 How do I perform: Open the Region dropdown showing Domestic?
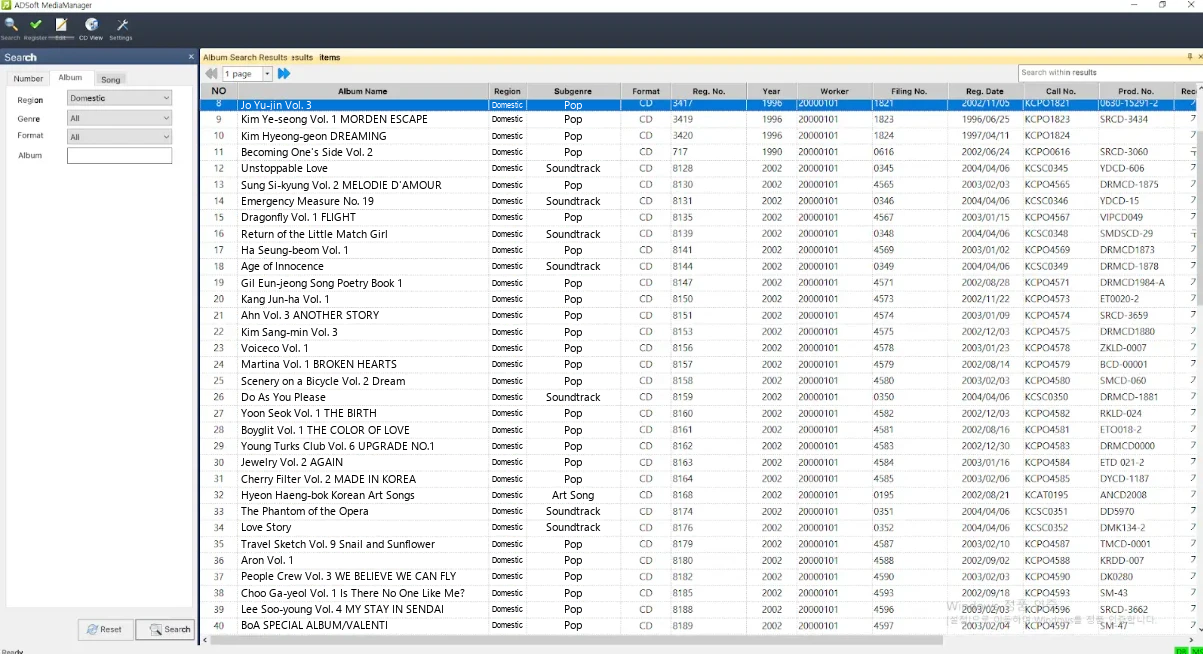(119, 98)
